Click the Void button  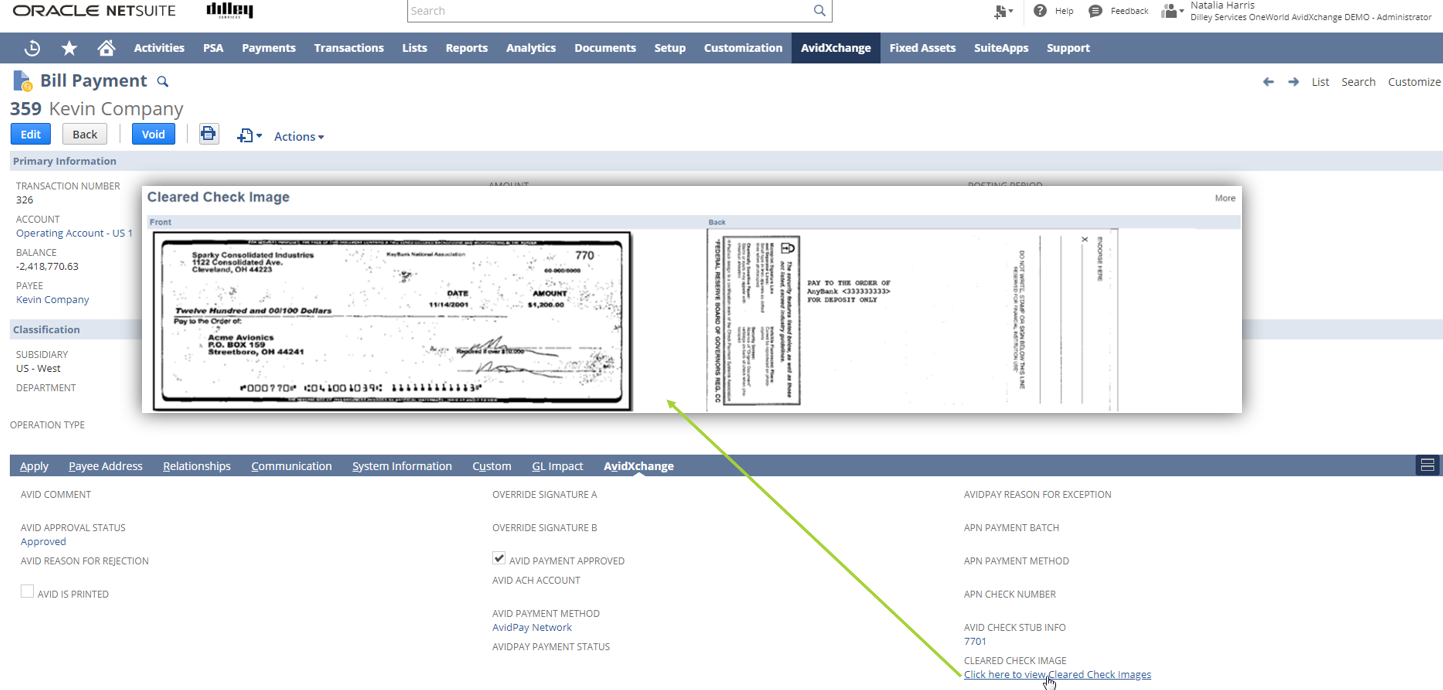pyautogui.click(x=153, y=134)
